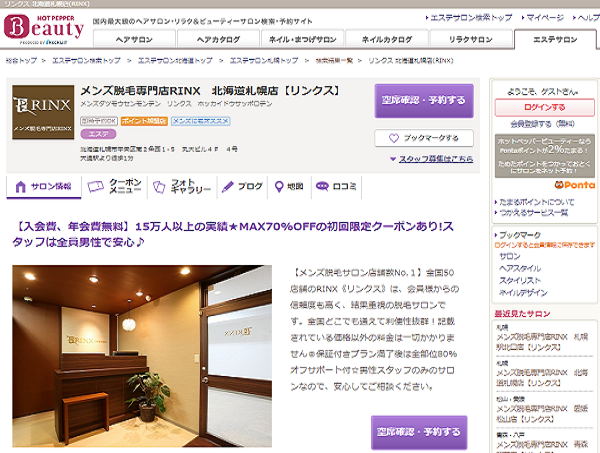Click the house icon on サロン情報 tab

click(20, 187)
